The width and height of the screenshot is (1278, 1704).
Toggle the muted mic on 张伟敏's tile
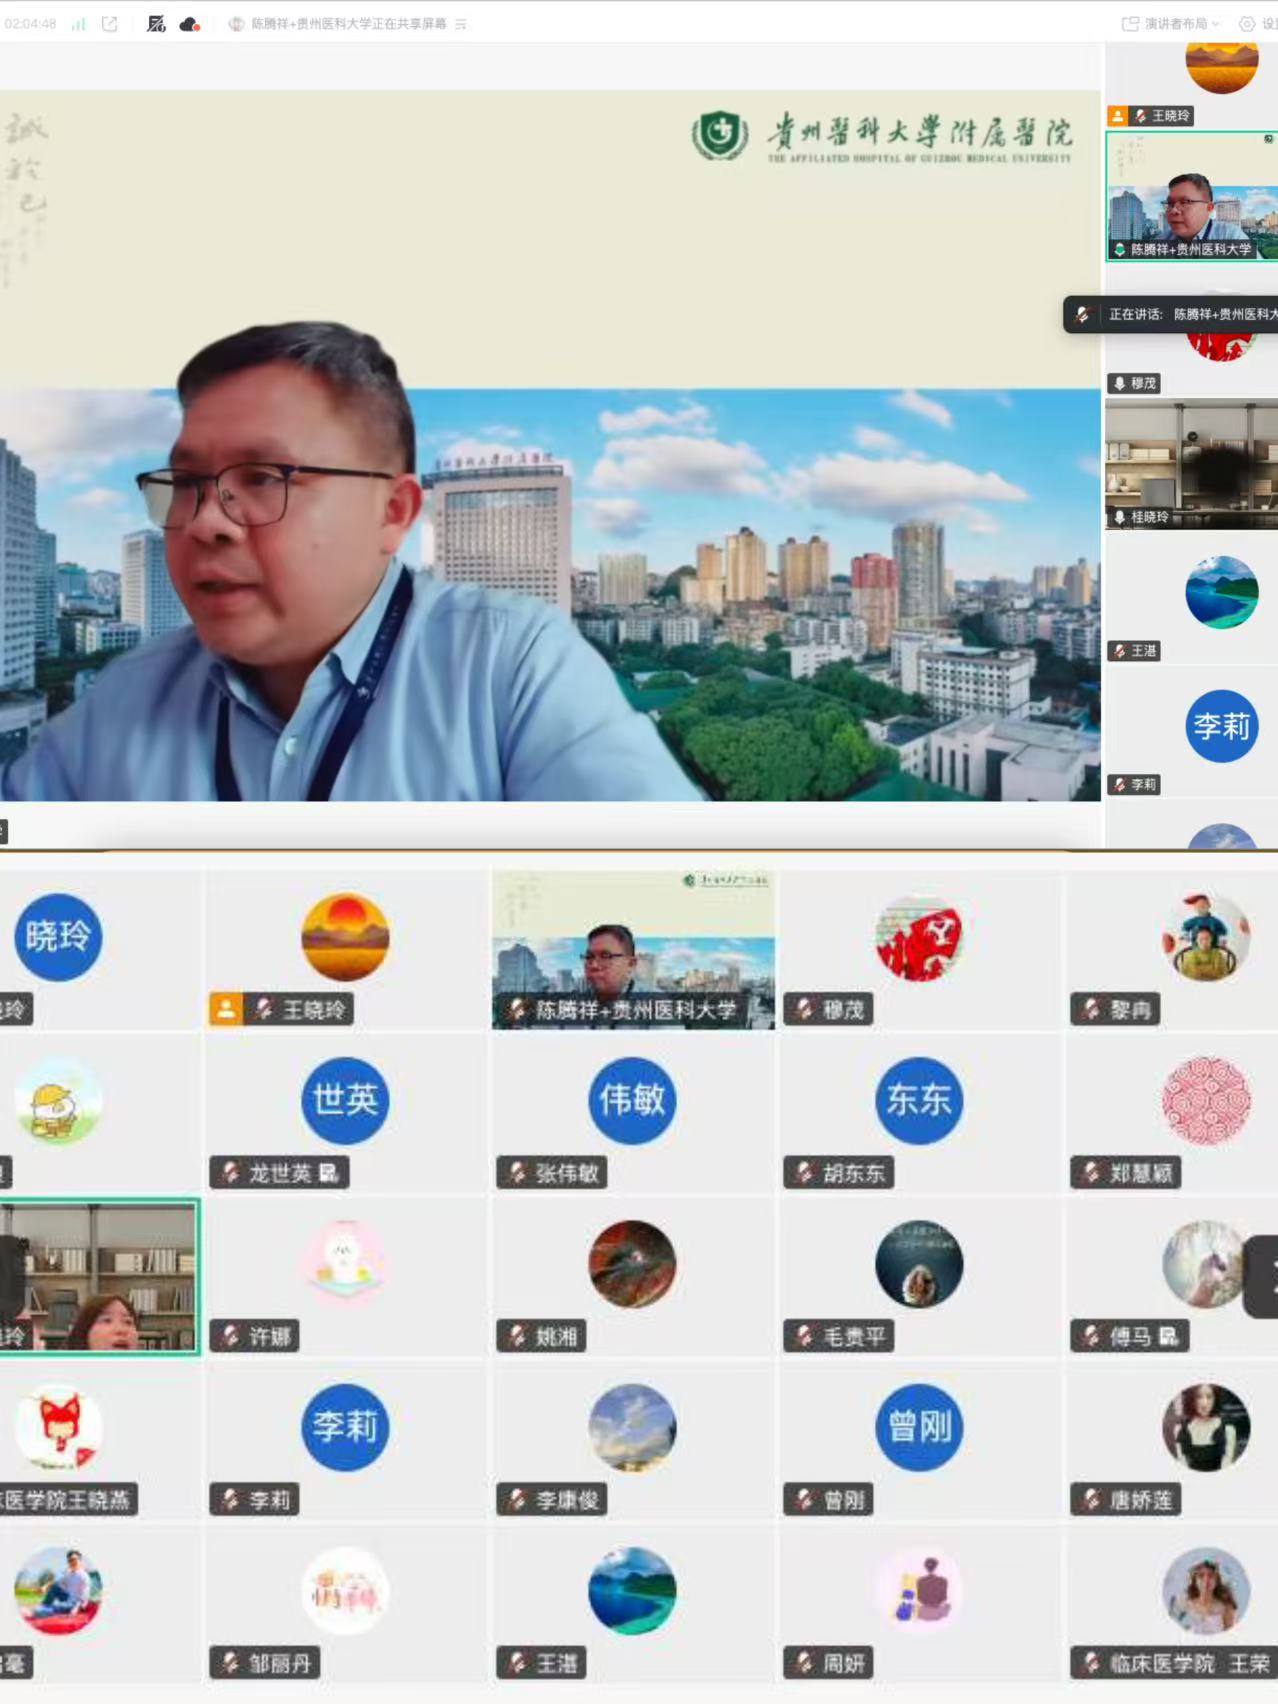click(x=517, y=1172)
